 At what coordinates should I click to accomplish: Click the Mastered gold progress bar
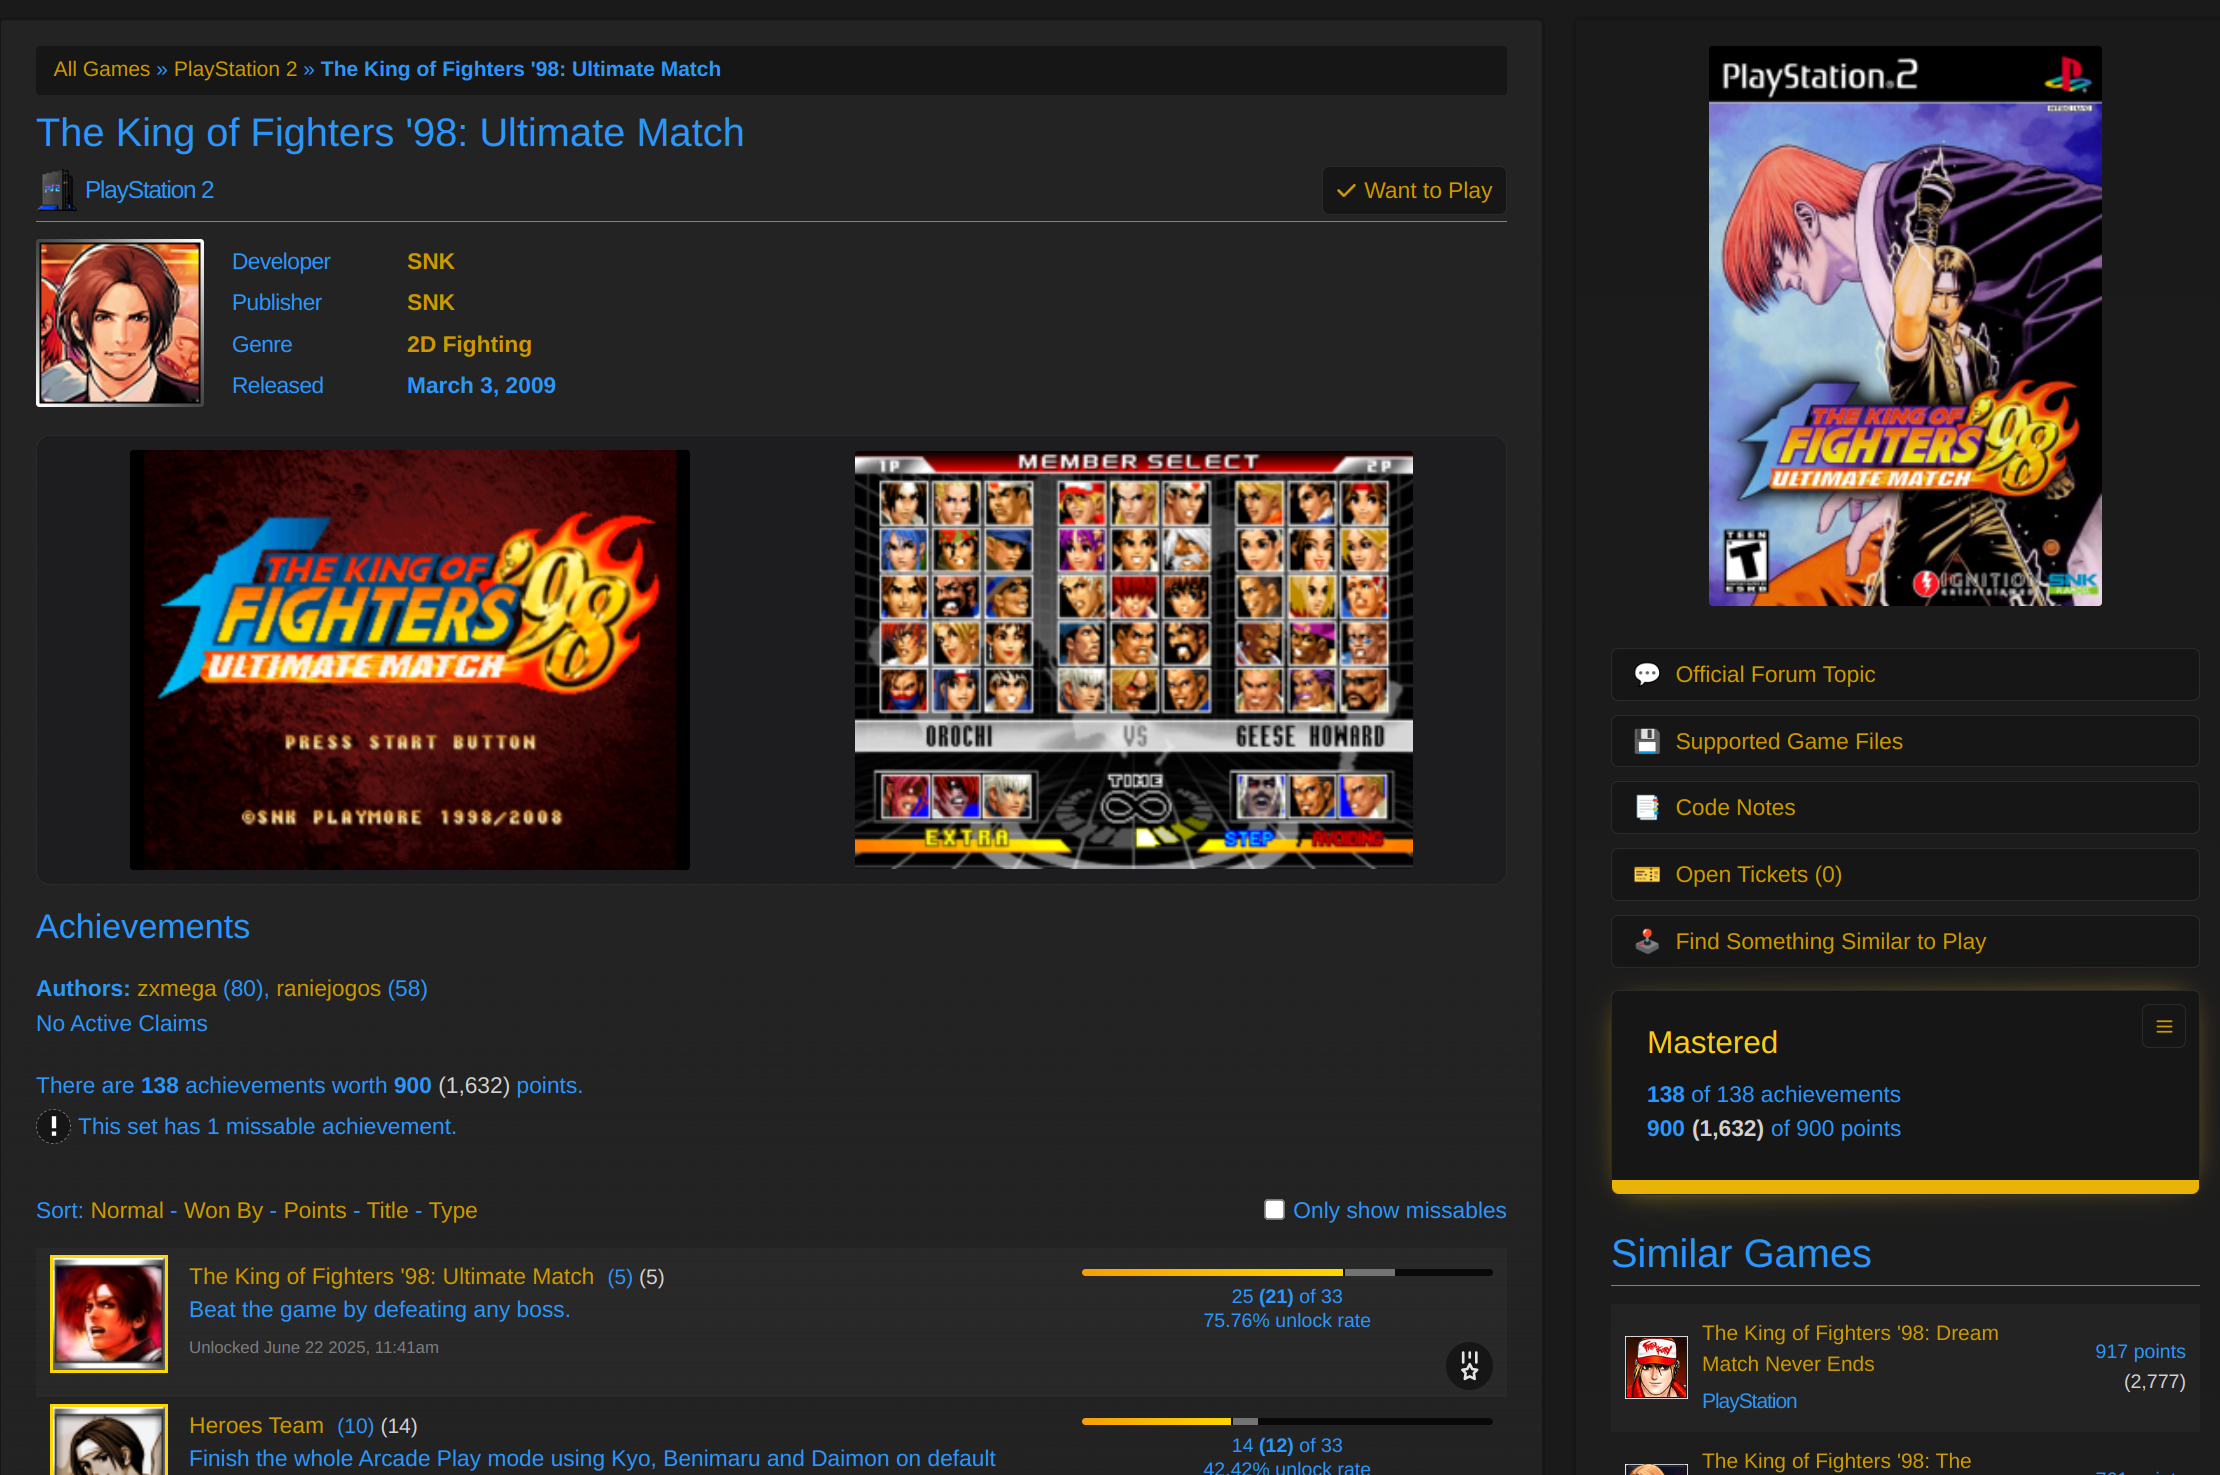[x=1905, y=1186]
